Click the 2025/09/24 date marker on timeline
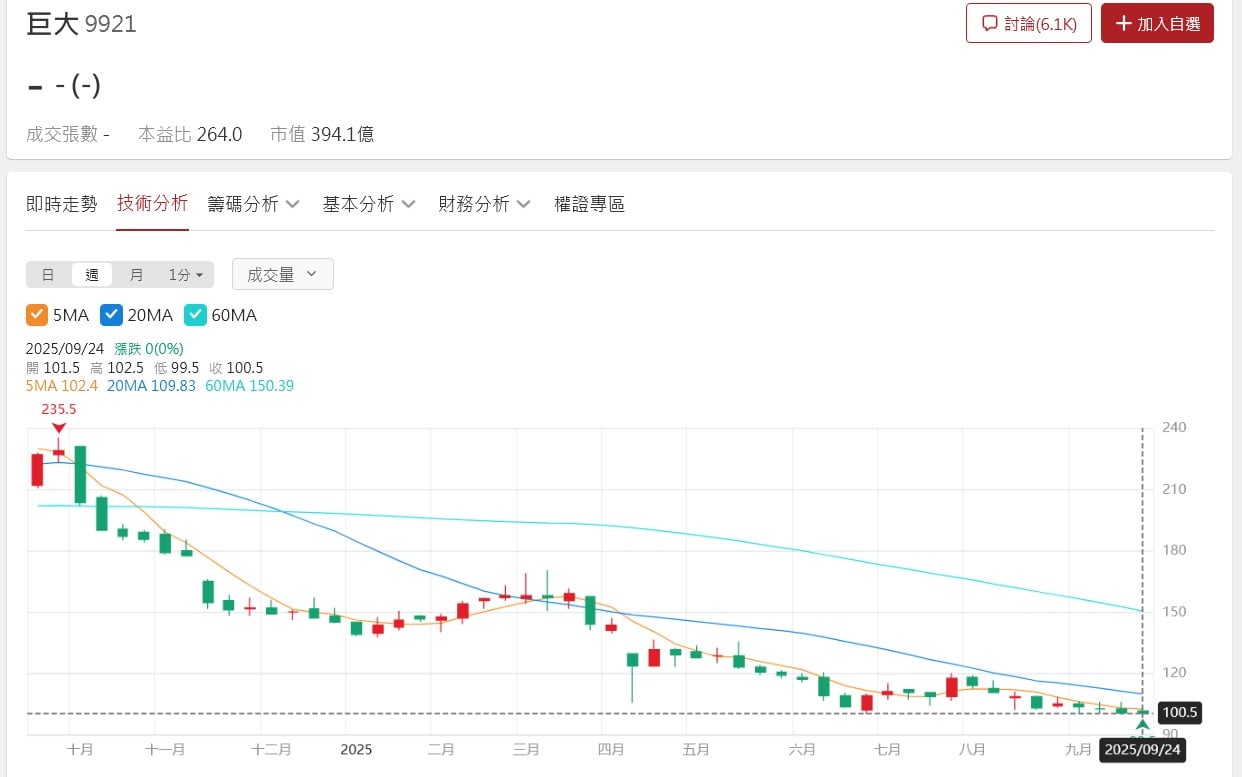The image size is (1242, 777). (x=1142, y=749)
